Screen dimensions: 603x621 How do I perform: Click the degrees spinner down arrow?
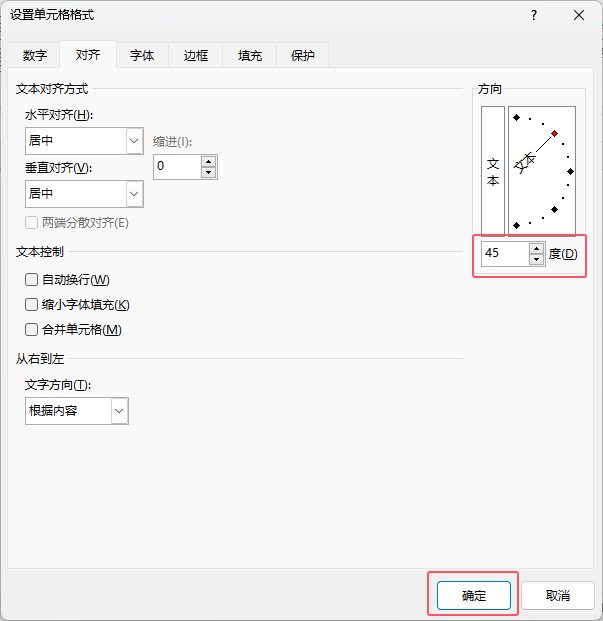(536, 259)
